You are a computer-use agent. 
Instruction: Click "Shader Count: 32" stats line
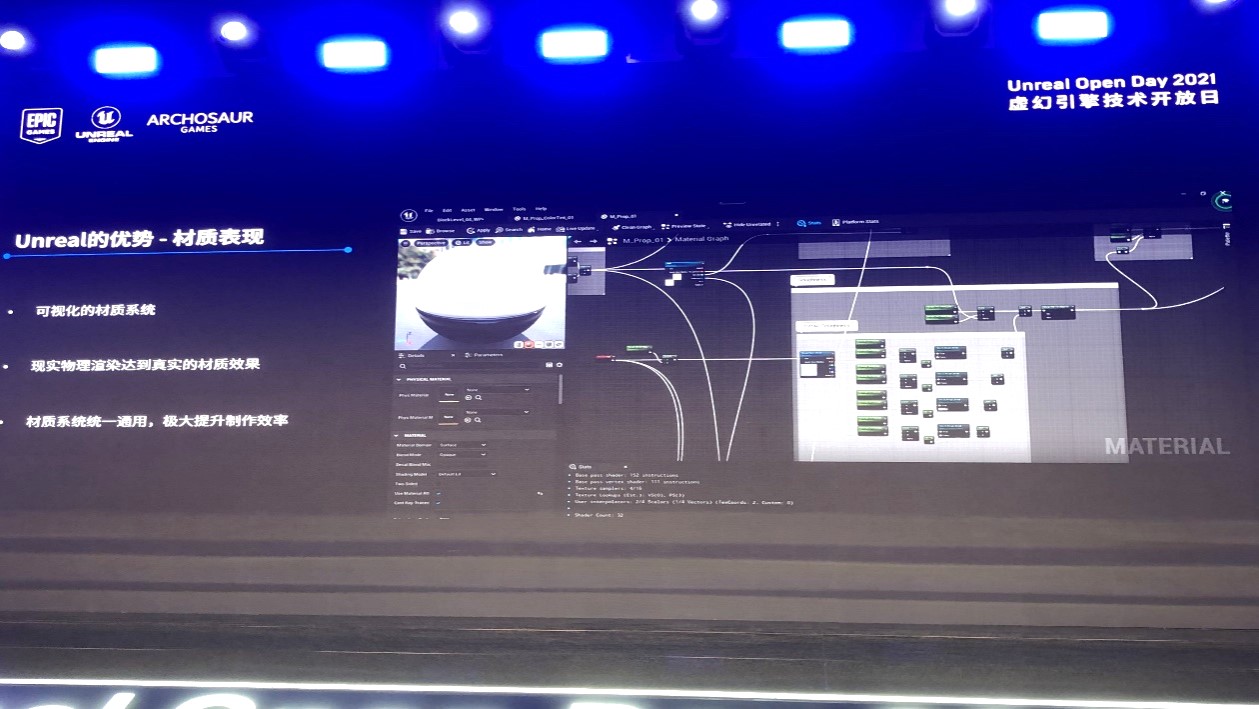[x=600, y=515]
